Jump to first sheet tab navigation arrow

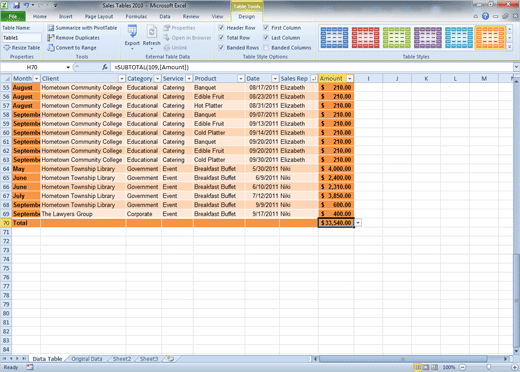click(x=5, y=359)
